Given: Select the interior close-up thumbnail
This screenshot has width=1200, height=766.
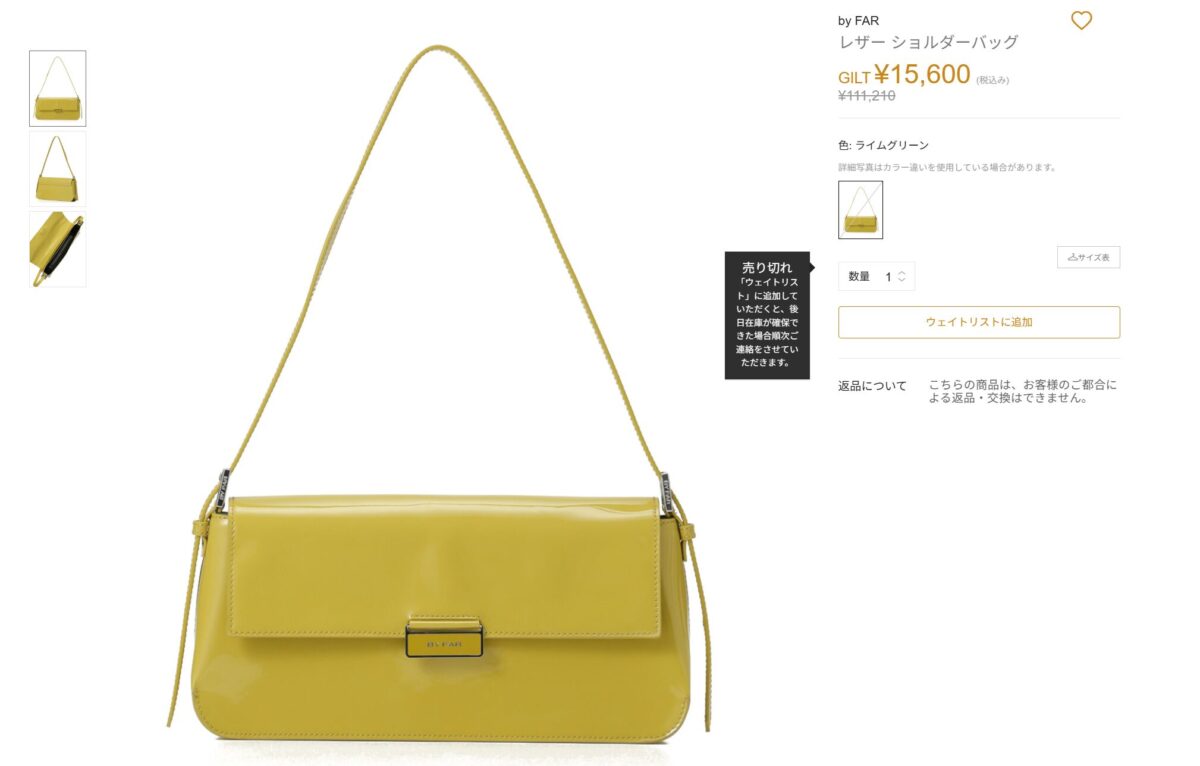Looking at the screenshot, I should pos(58,248).
